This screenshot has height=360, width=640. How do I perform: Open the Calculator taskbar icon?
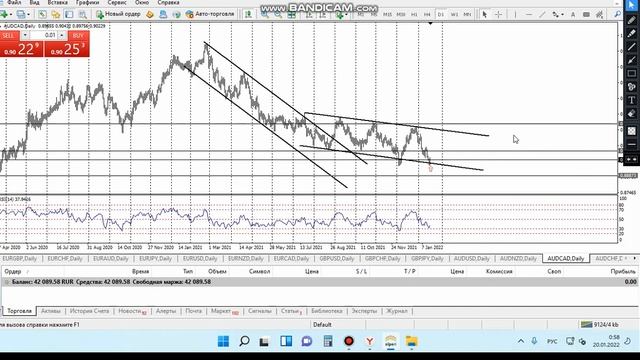(x=328, y=341)
